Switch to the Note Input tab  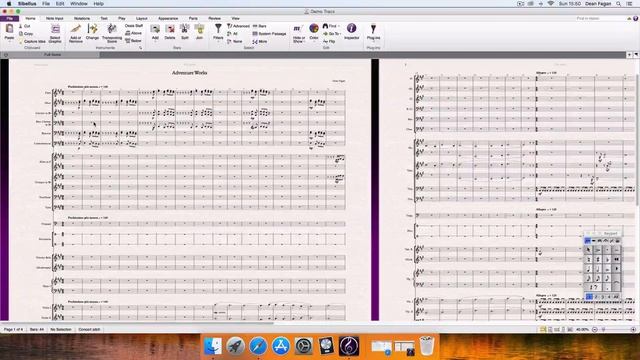point(54,18)
